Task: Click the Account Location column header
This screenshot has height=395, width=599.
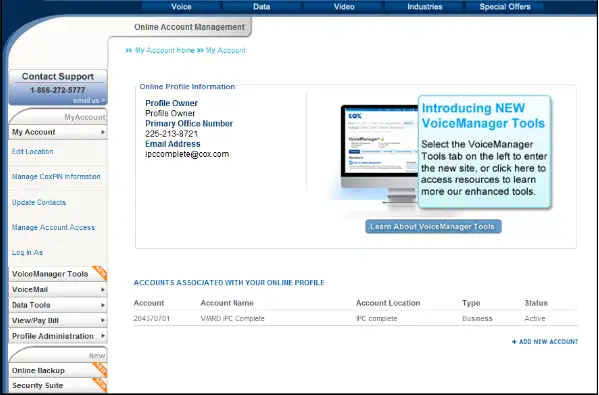Action: coord(388,303)
